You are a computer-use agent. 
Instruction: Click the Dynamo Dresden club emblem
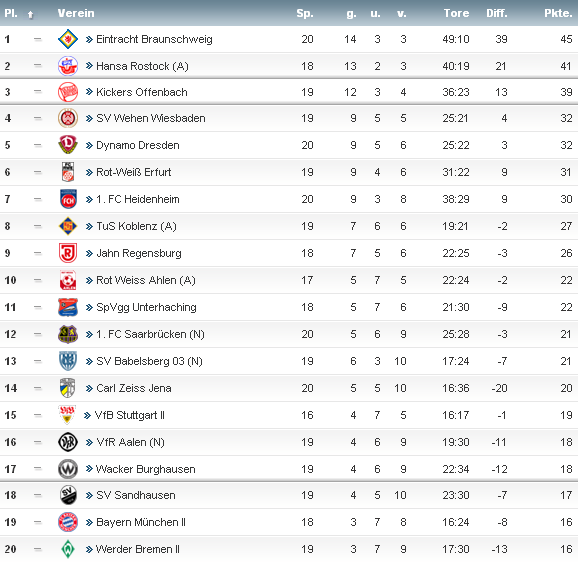click(68, 145)
